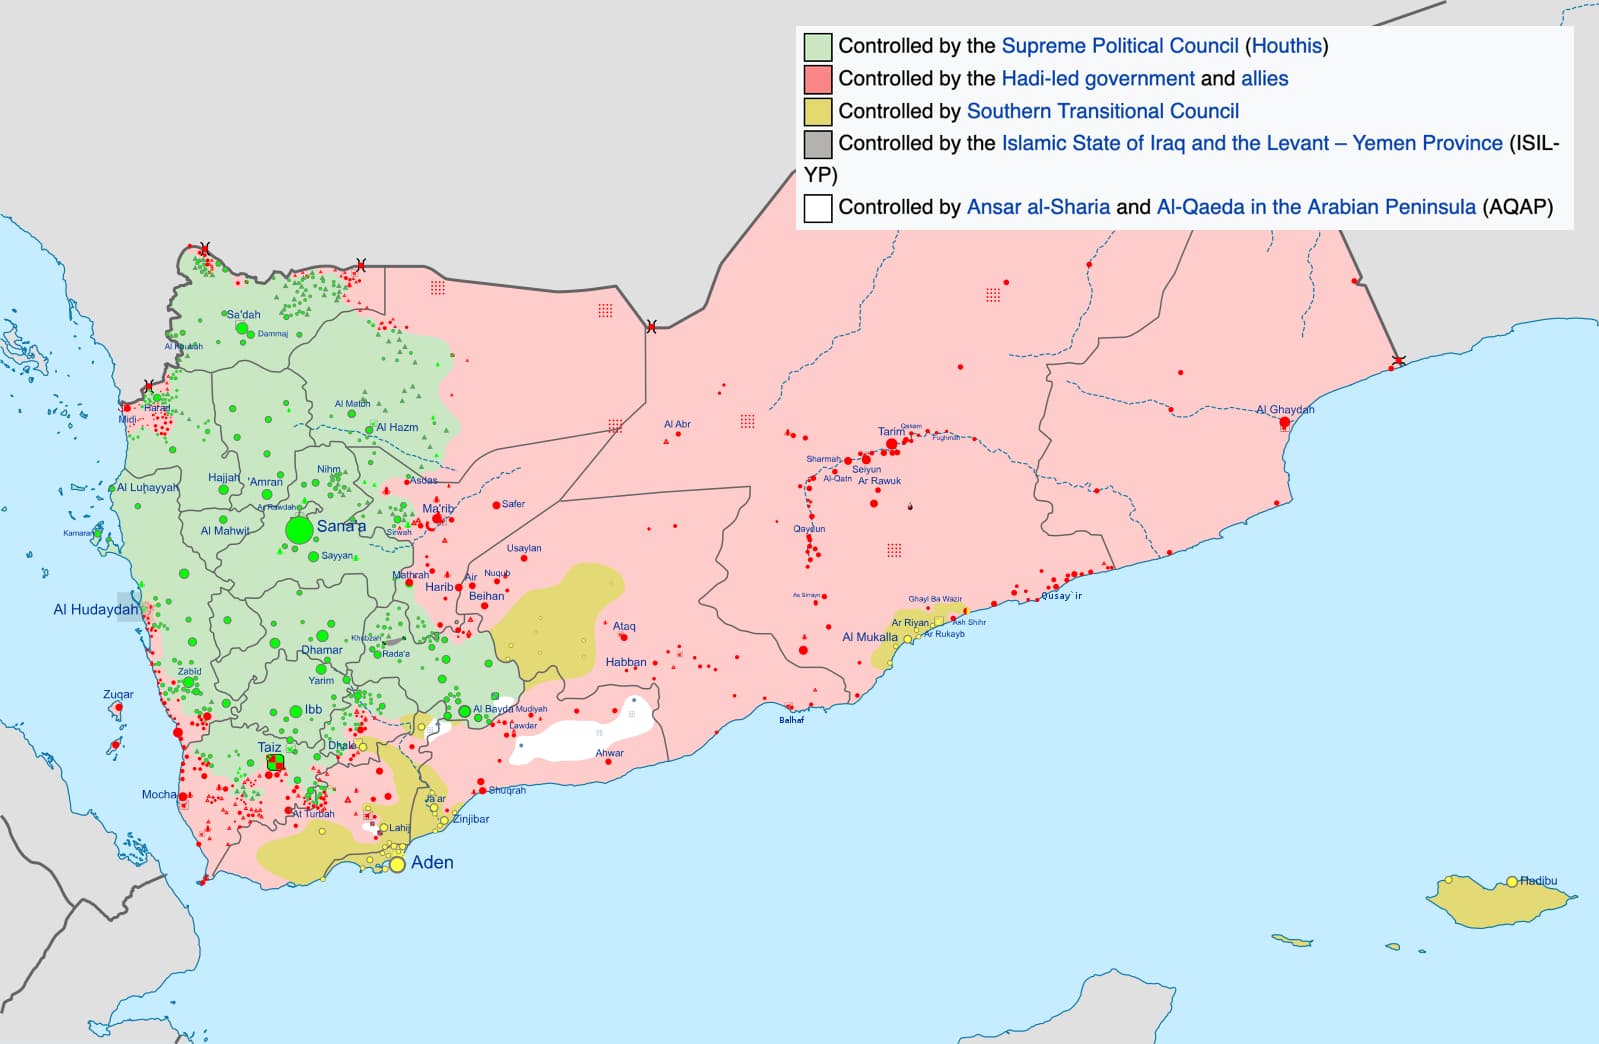The image size is (1599, 1044).
Task: Follow the Ansar al-Sharia link
Action: (x=1038, y=207)
